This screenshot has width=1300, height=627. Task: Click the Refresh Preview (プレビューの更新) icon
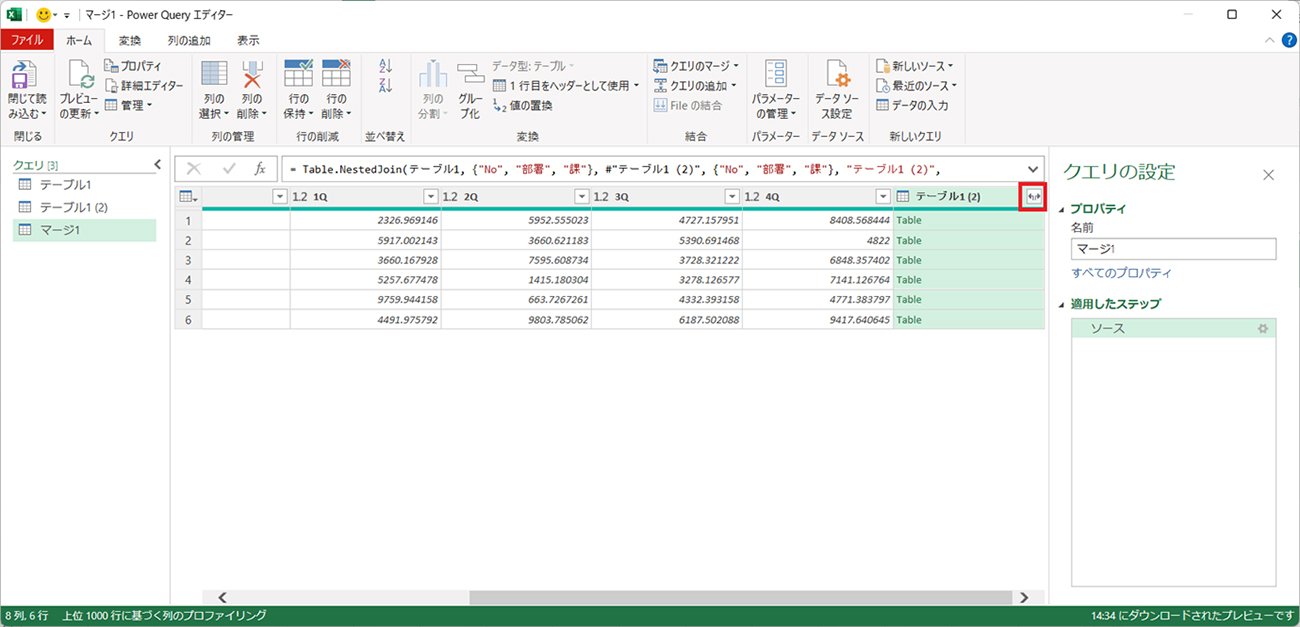(80, 76)
